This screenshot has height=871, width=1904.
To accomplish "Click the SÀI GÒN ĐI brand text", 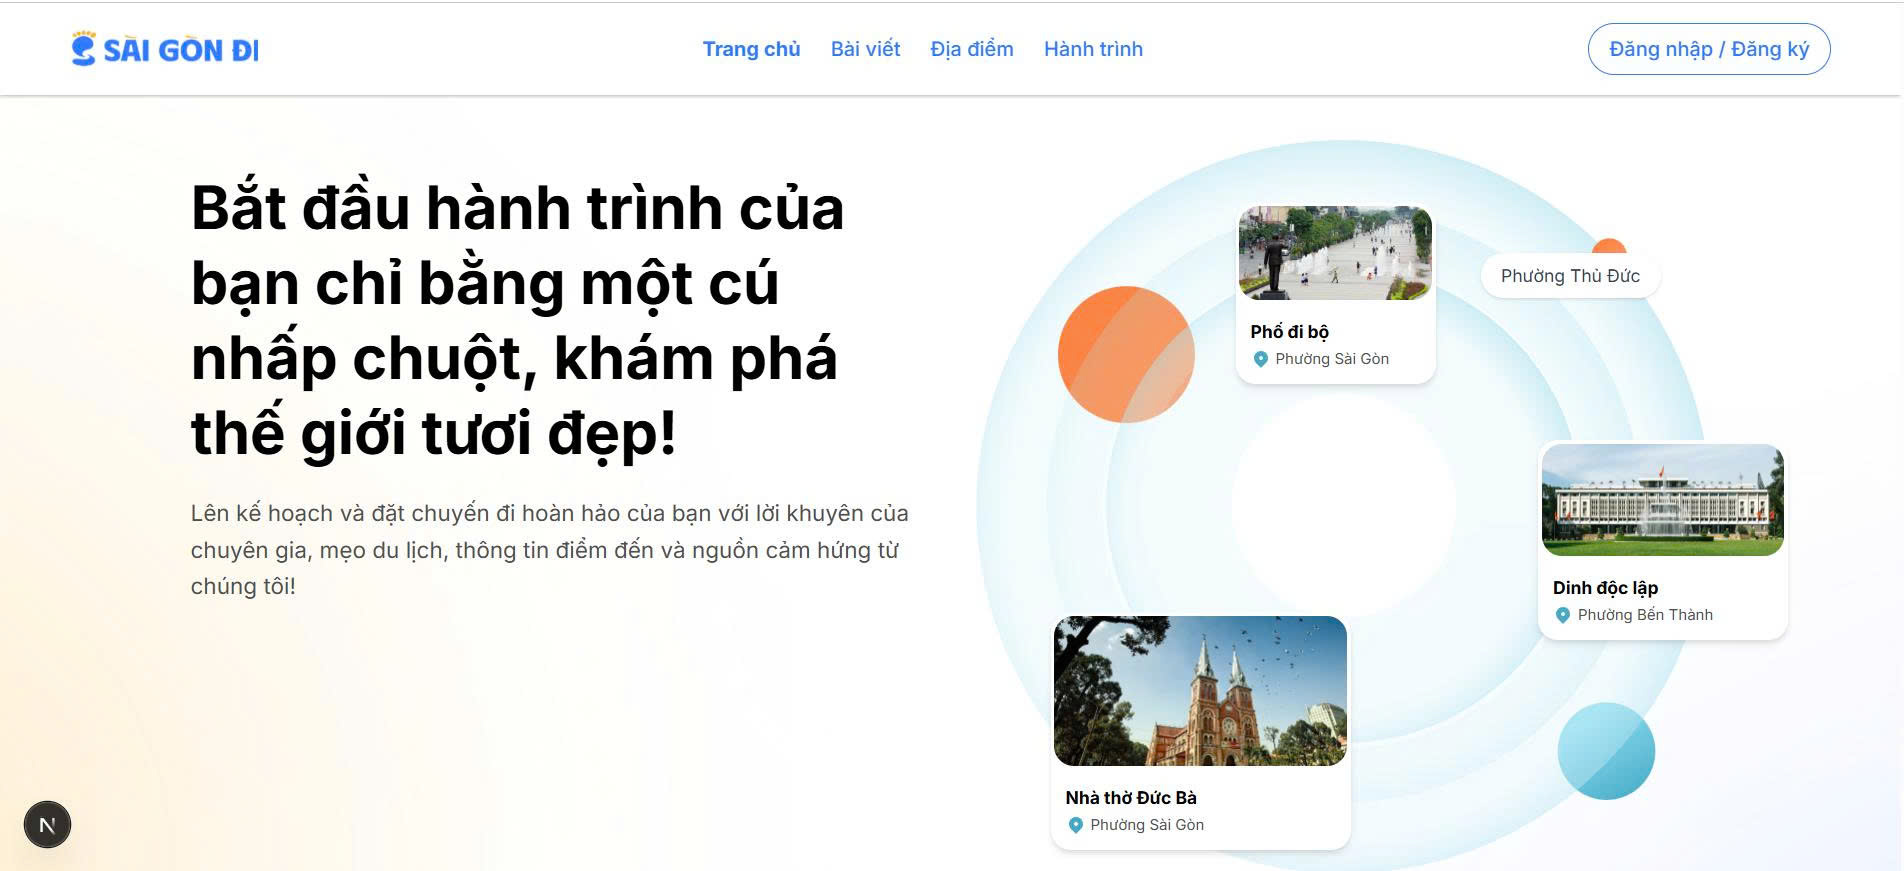I will coord(181,51).
